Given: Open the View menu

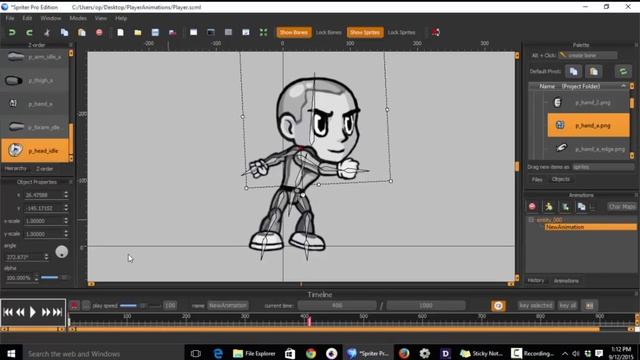Looking at the screenshot, I should (x=100, y=18).
